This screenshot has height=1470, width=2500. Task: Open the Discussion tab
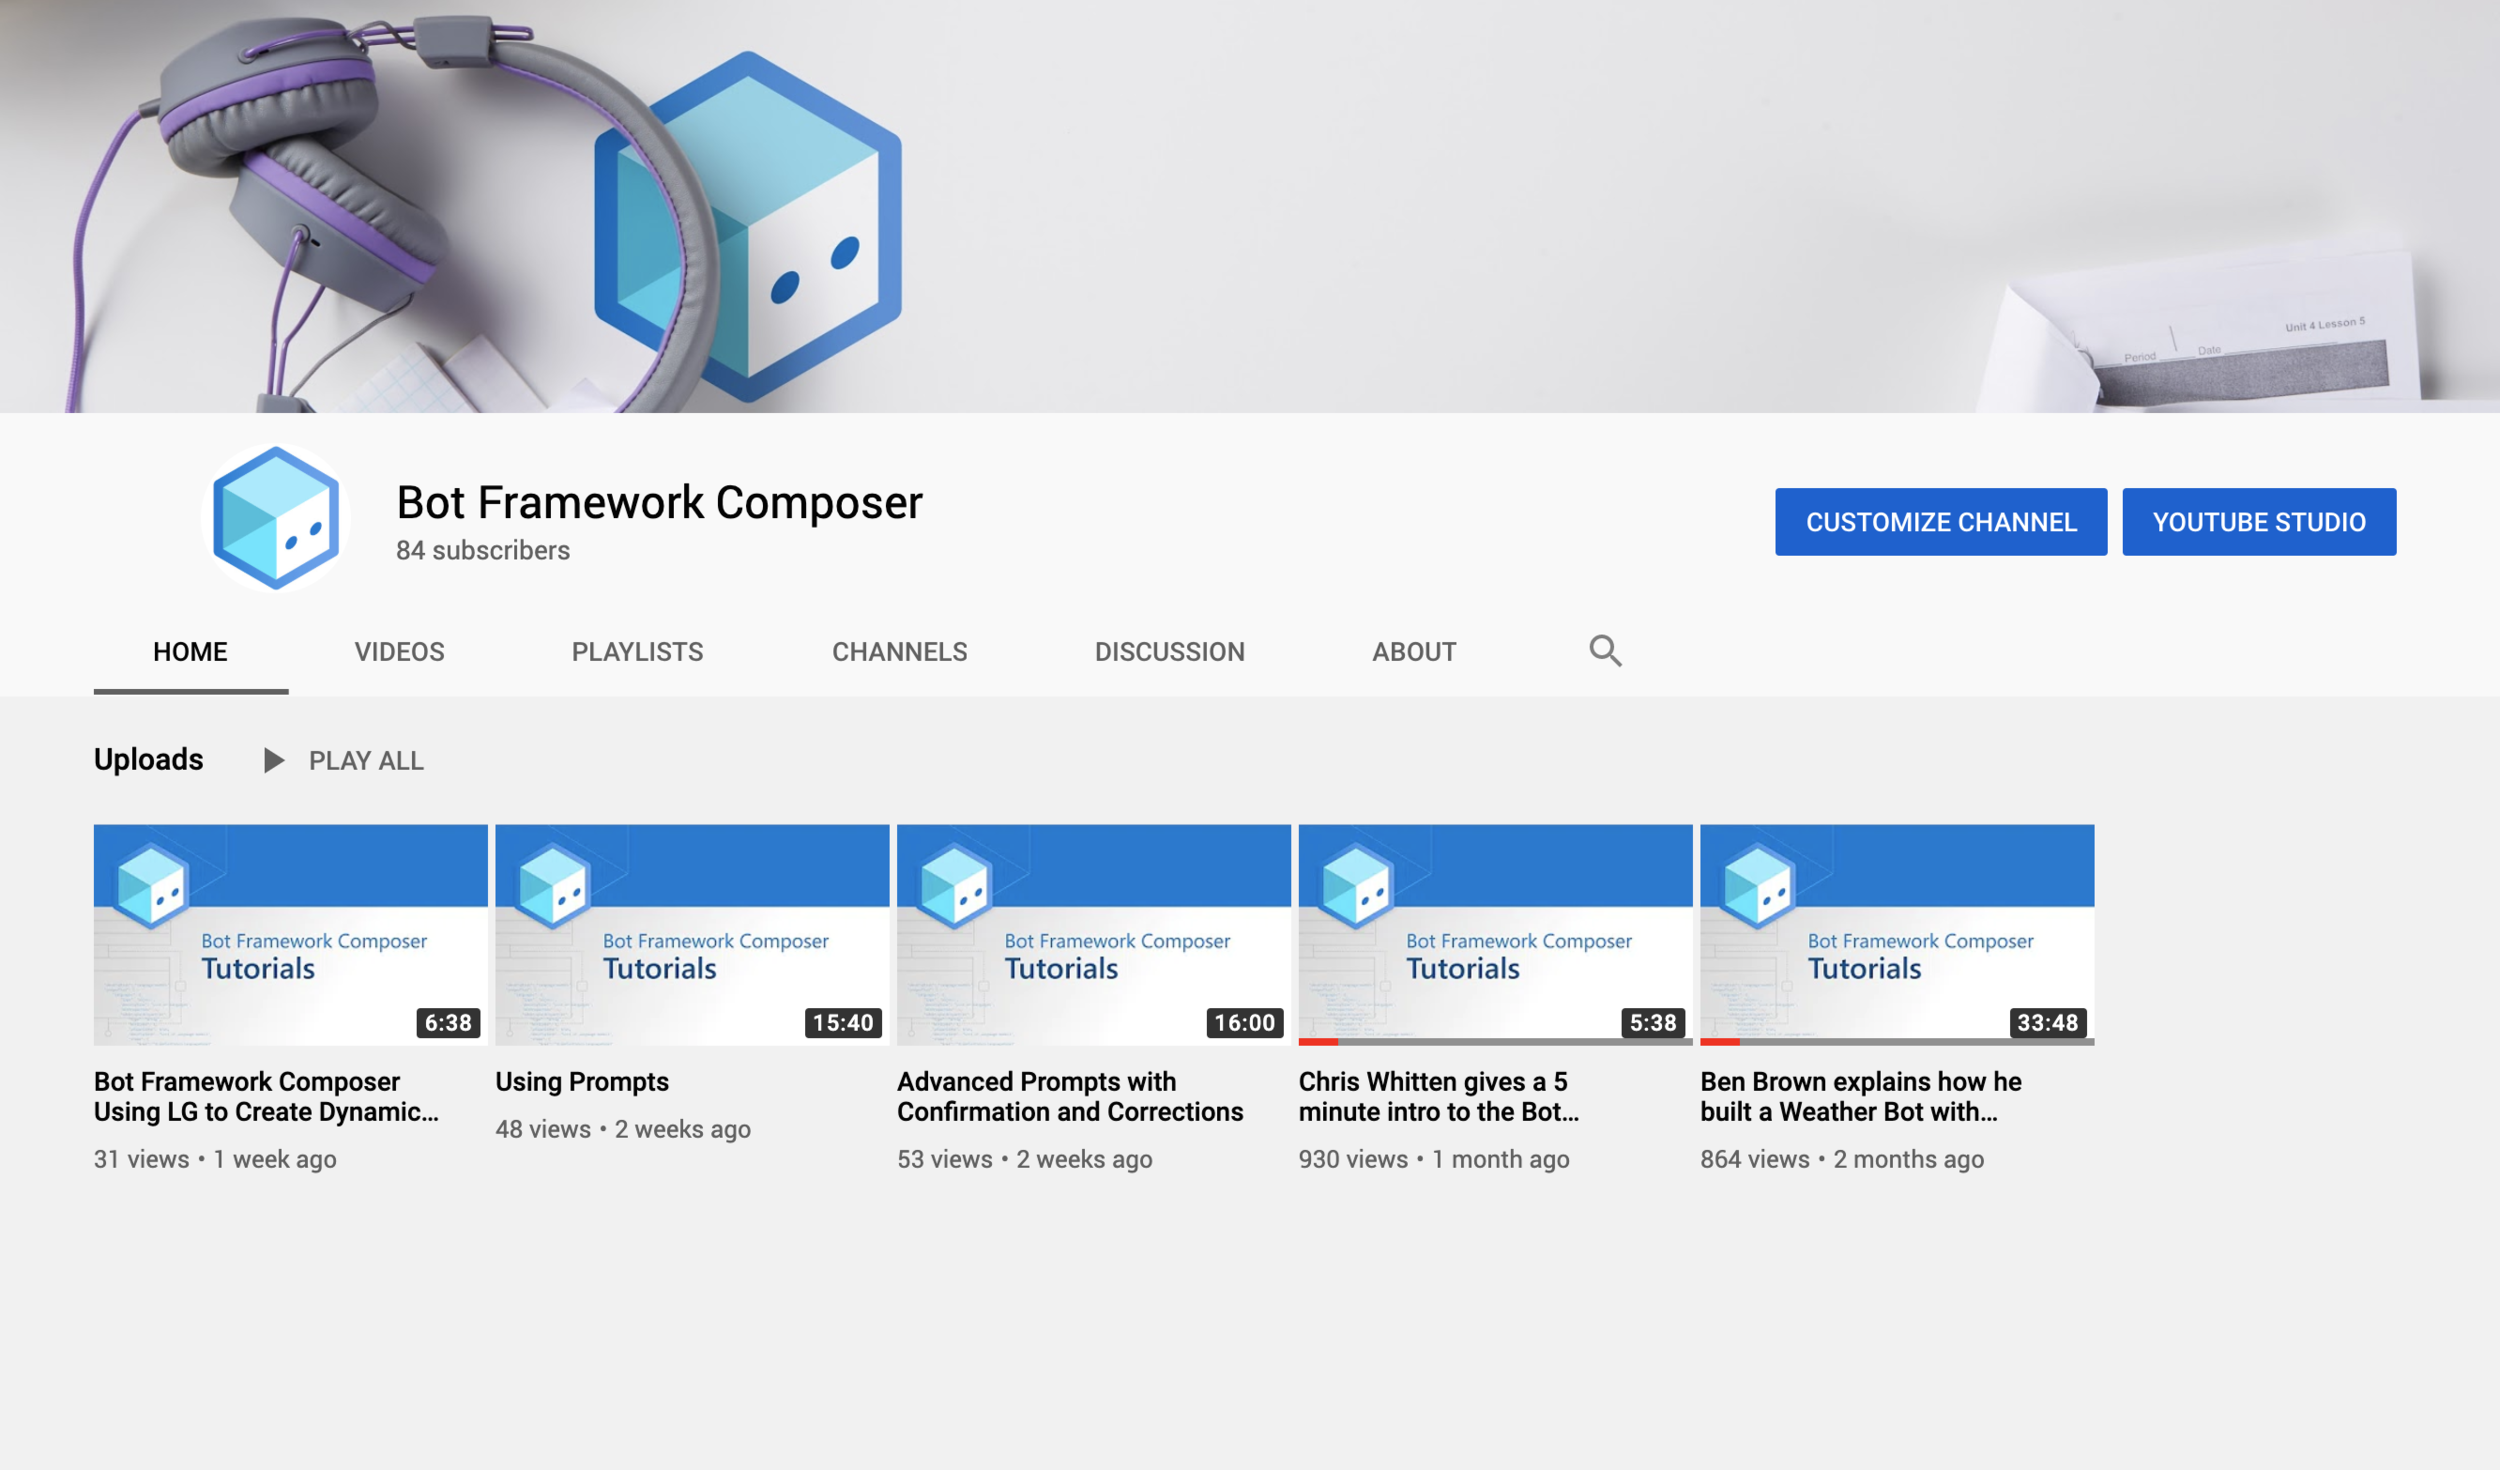pos(1169,652)
